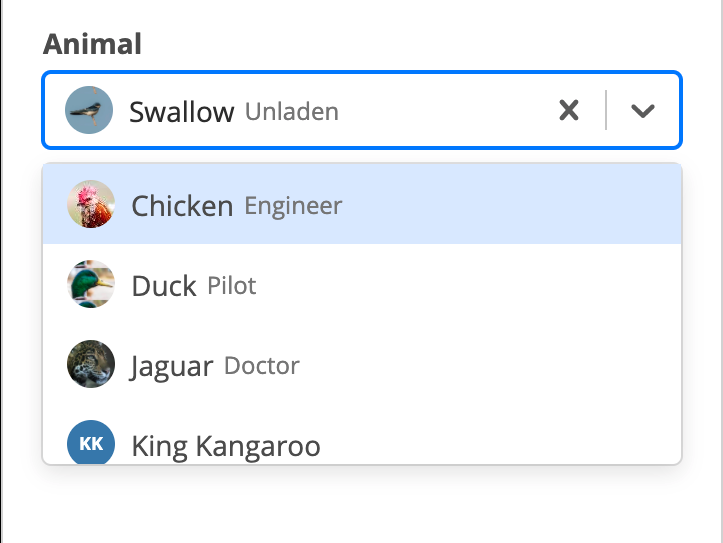Click the Engineer subtitle text
This screenshot has height=543, width=723.
[293, 206]
